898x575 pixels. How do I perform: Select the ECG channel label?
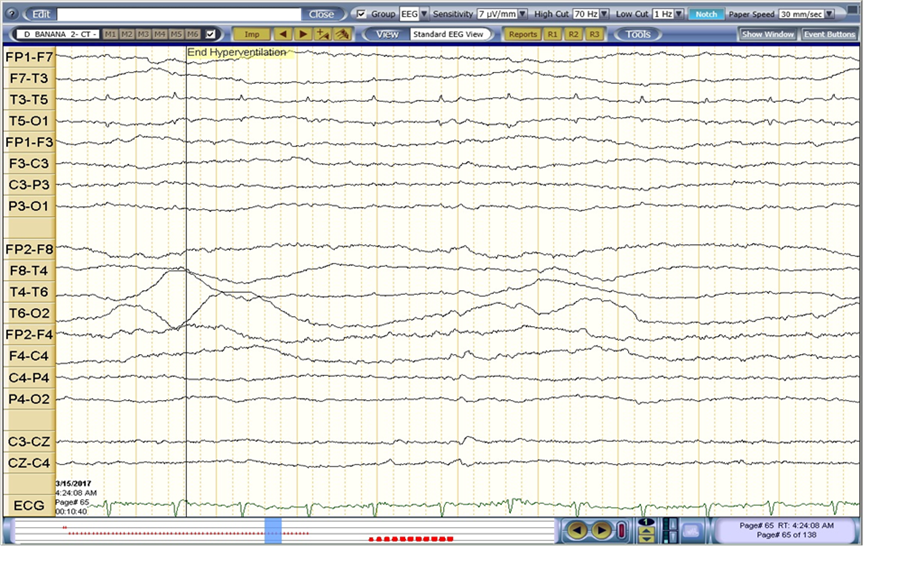[x=29, y=506]
